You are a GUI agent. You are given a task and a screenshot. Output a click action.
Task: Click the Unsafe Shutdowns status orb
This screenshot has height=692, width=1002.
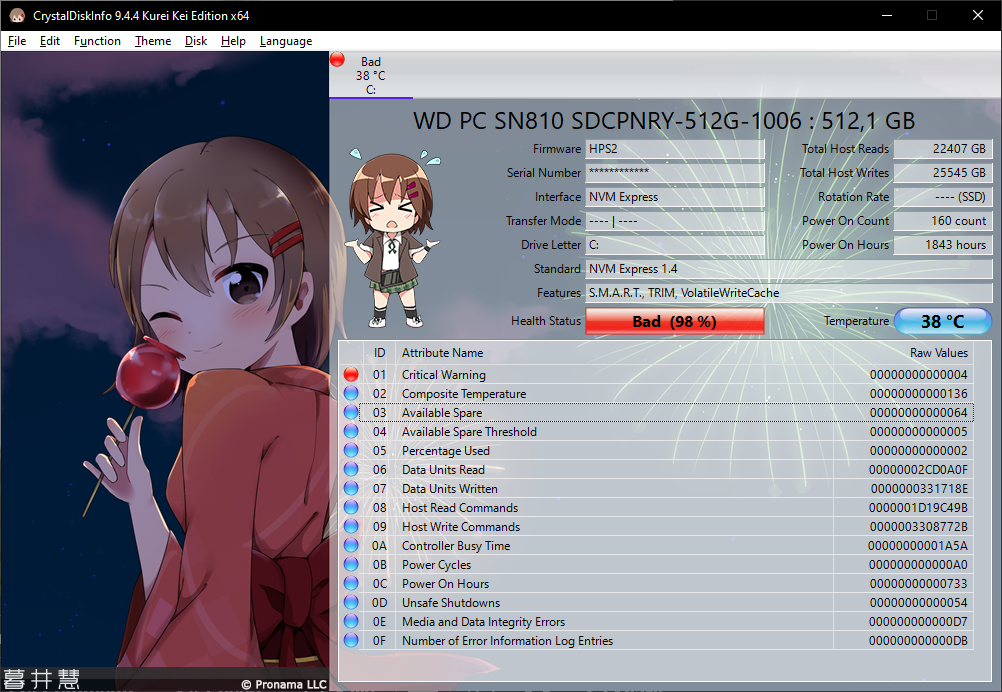351,602
